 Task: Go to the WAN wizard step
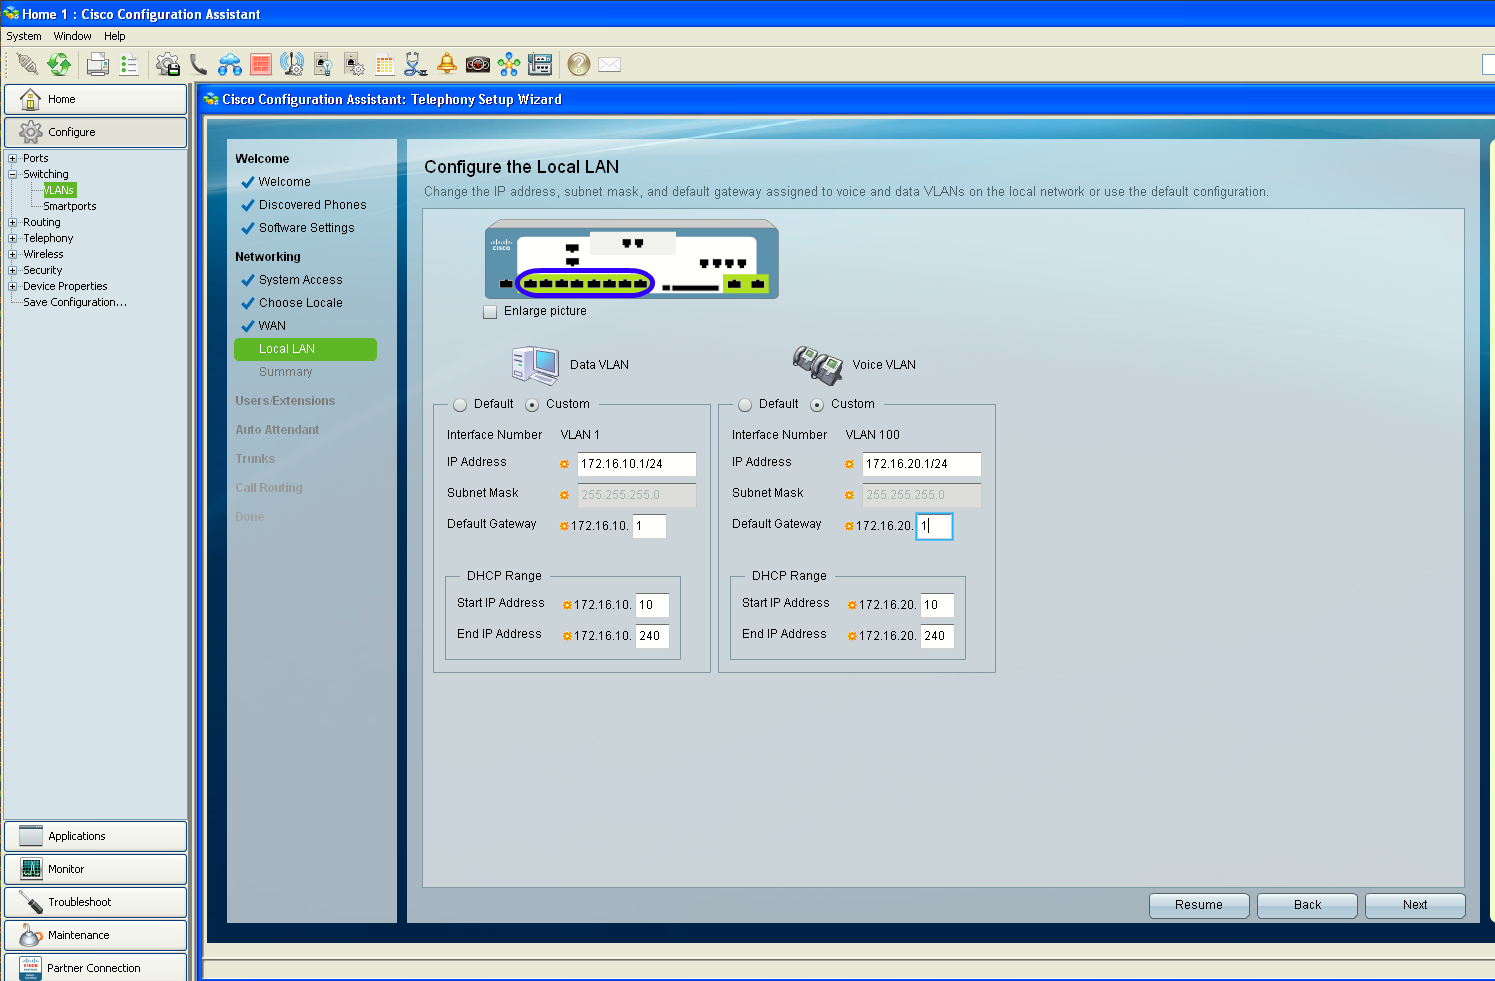272,326
